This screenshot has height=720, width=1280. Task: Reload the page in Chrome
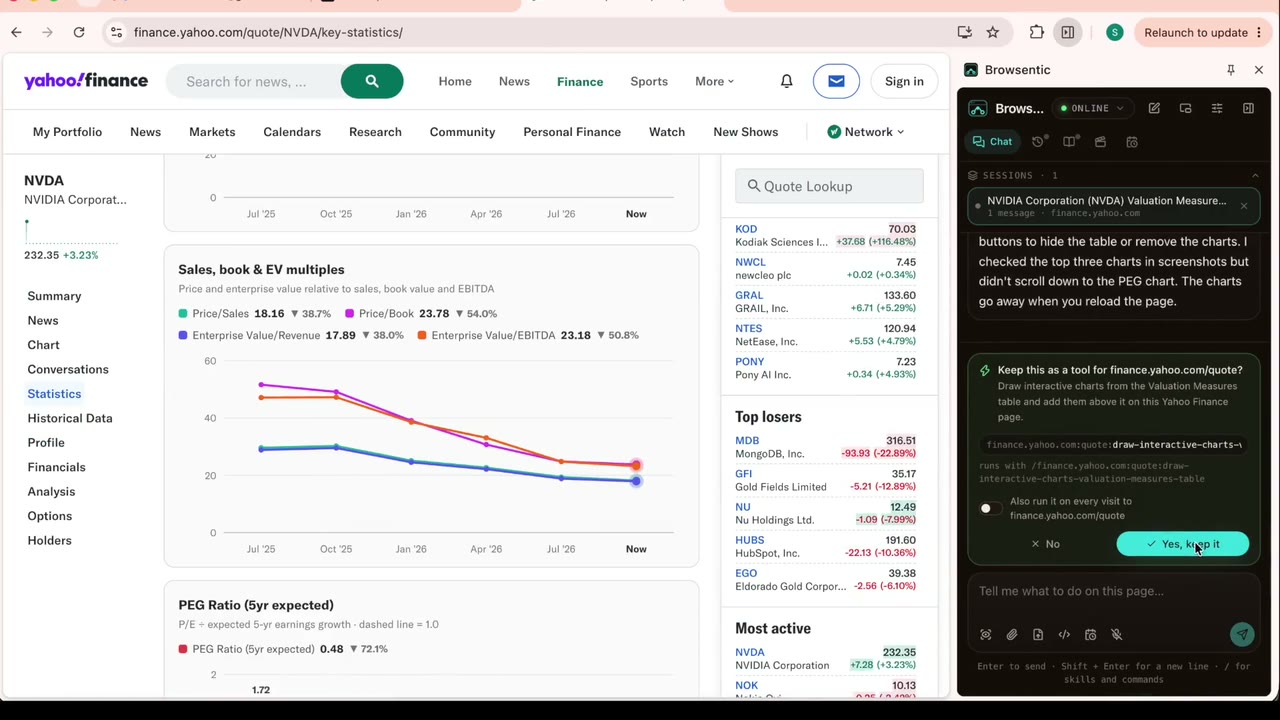point(79,32)
